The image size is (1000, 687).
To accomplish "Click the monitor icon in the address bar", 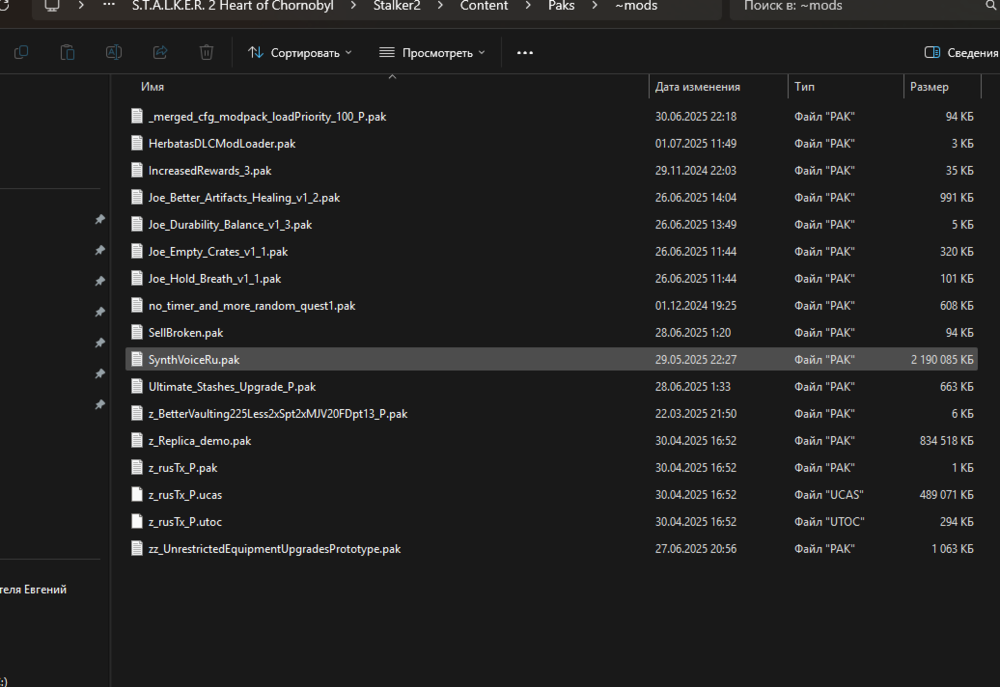I will pos(52,6).
